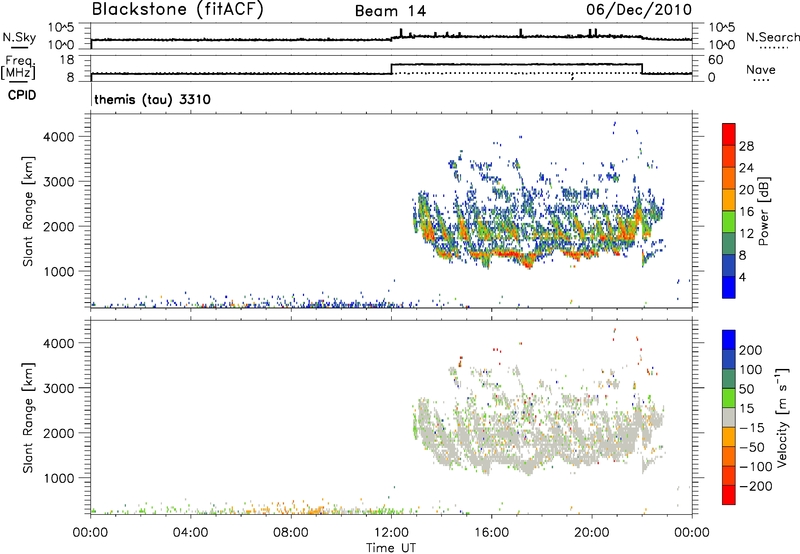Click the 'themis (tau) 3310' text

pos(153,99)
